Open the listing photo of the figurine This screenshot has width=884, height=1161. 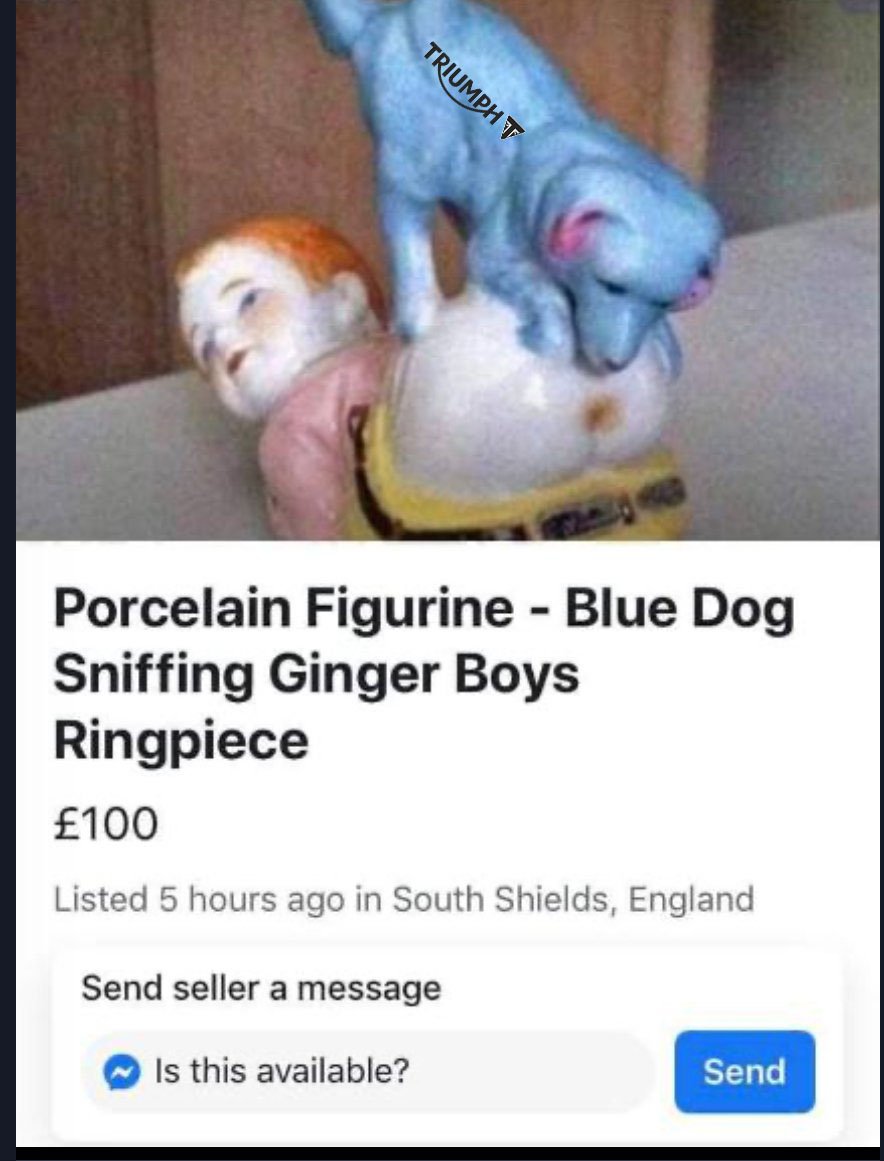[x=448, y=270]
